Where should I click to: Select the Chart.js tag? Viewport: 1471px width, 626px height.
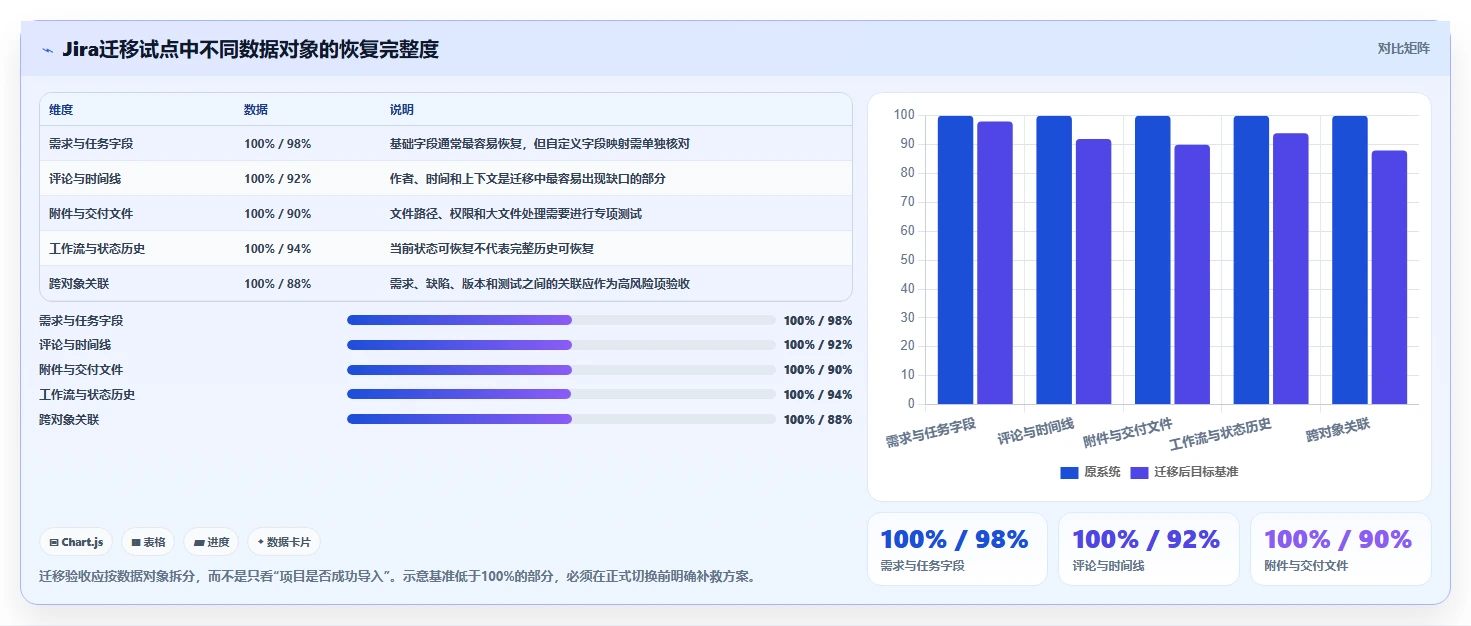click(x=76, y=542)
